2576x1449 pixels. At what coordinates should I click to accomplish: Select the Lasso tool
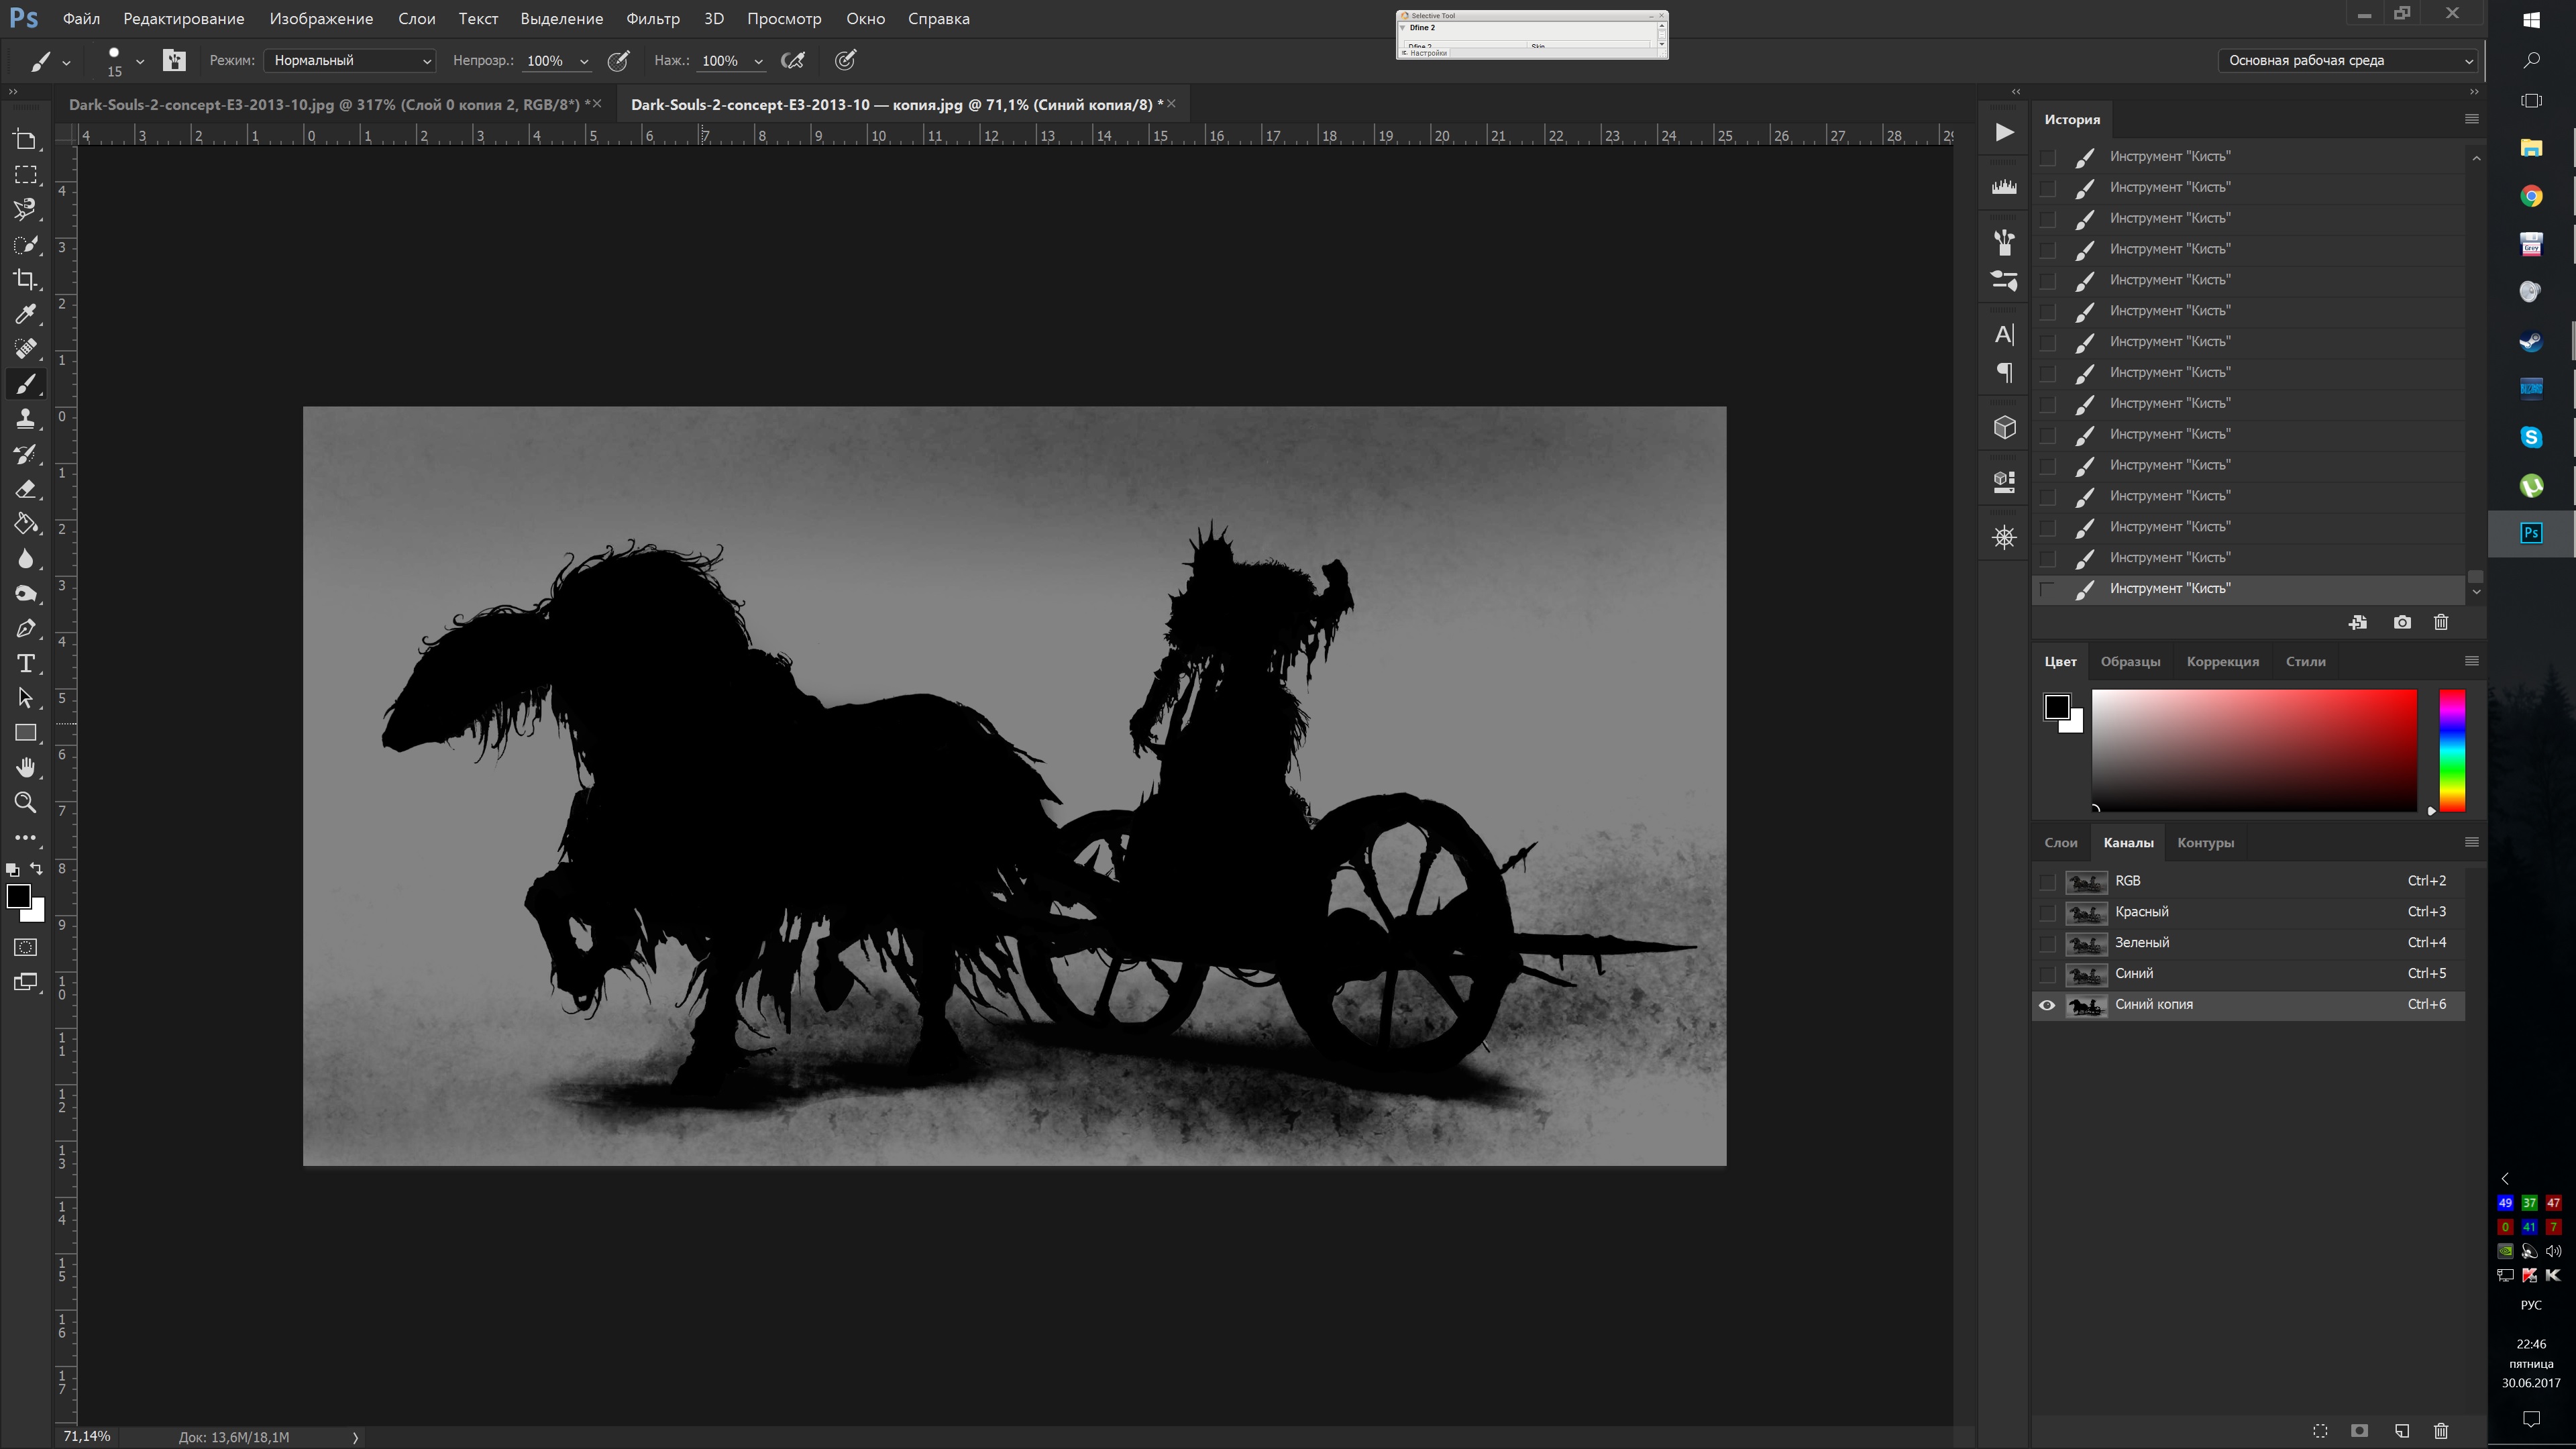26,209
